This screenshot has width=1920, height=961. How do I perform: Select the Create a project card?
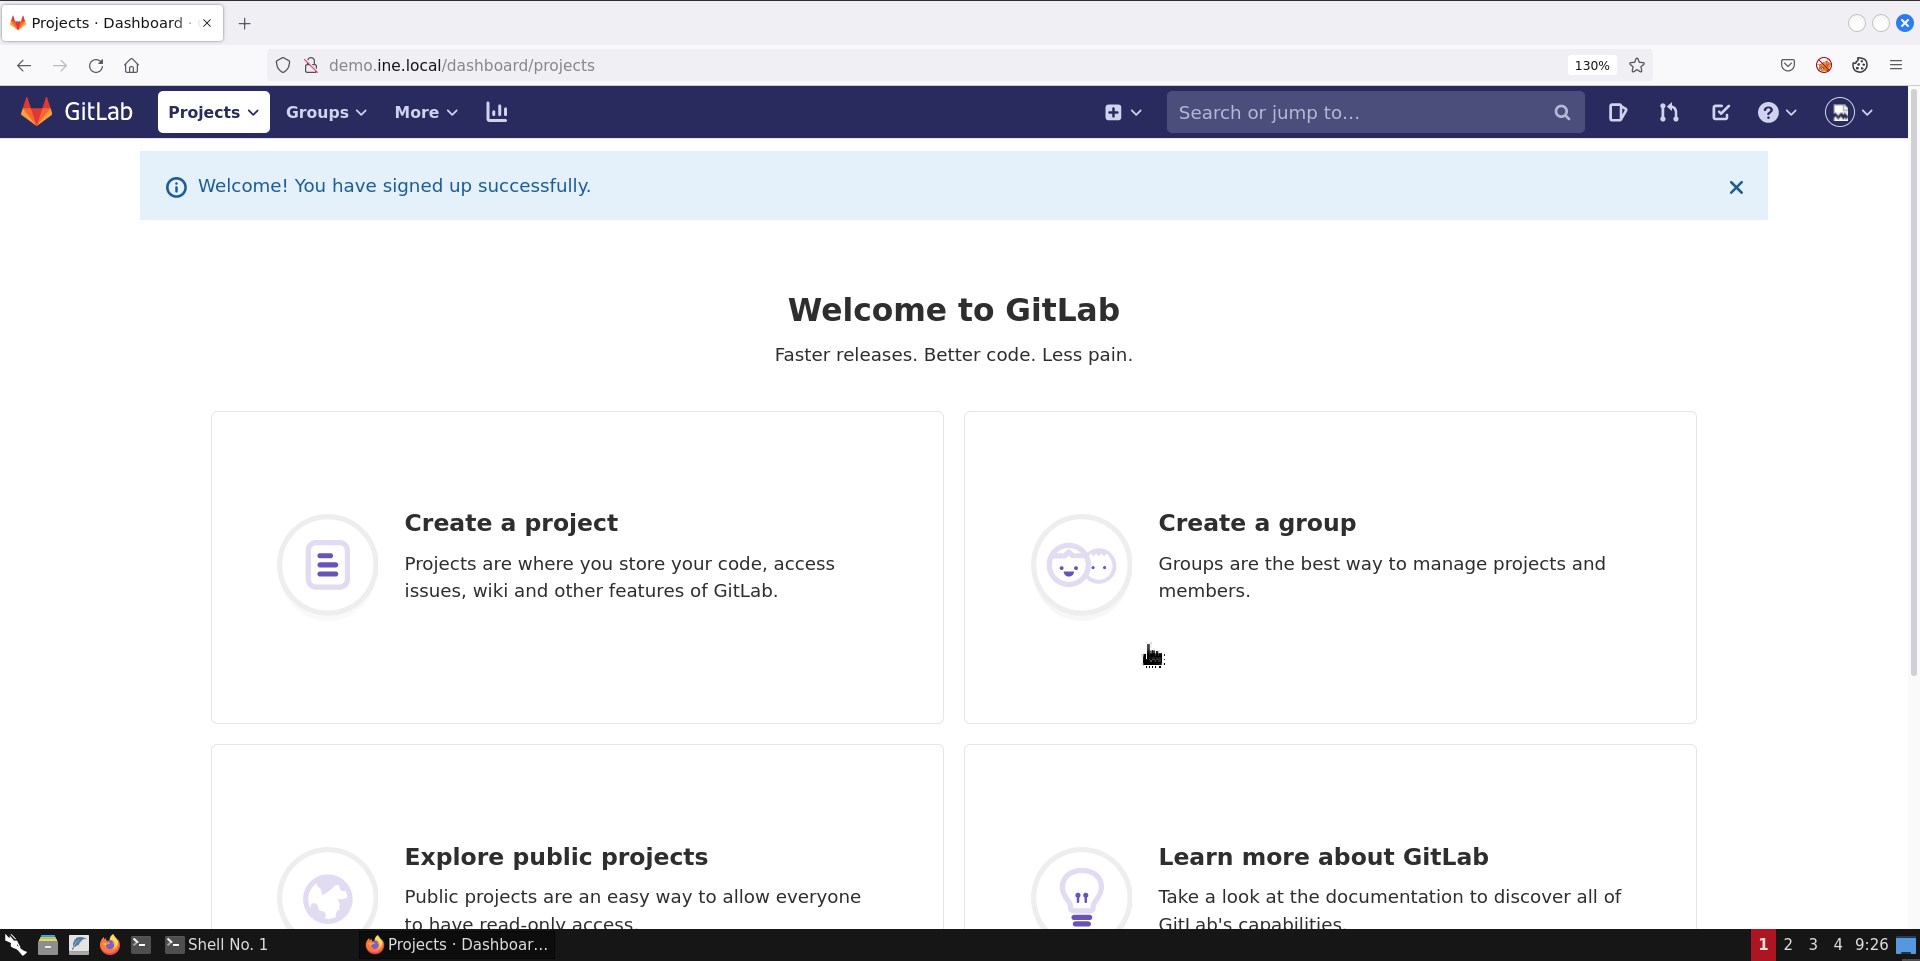(x=577, y=567)
